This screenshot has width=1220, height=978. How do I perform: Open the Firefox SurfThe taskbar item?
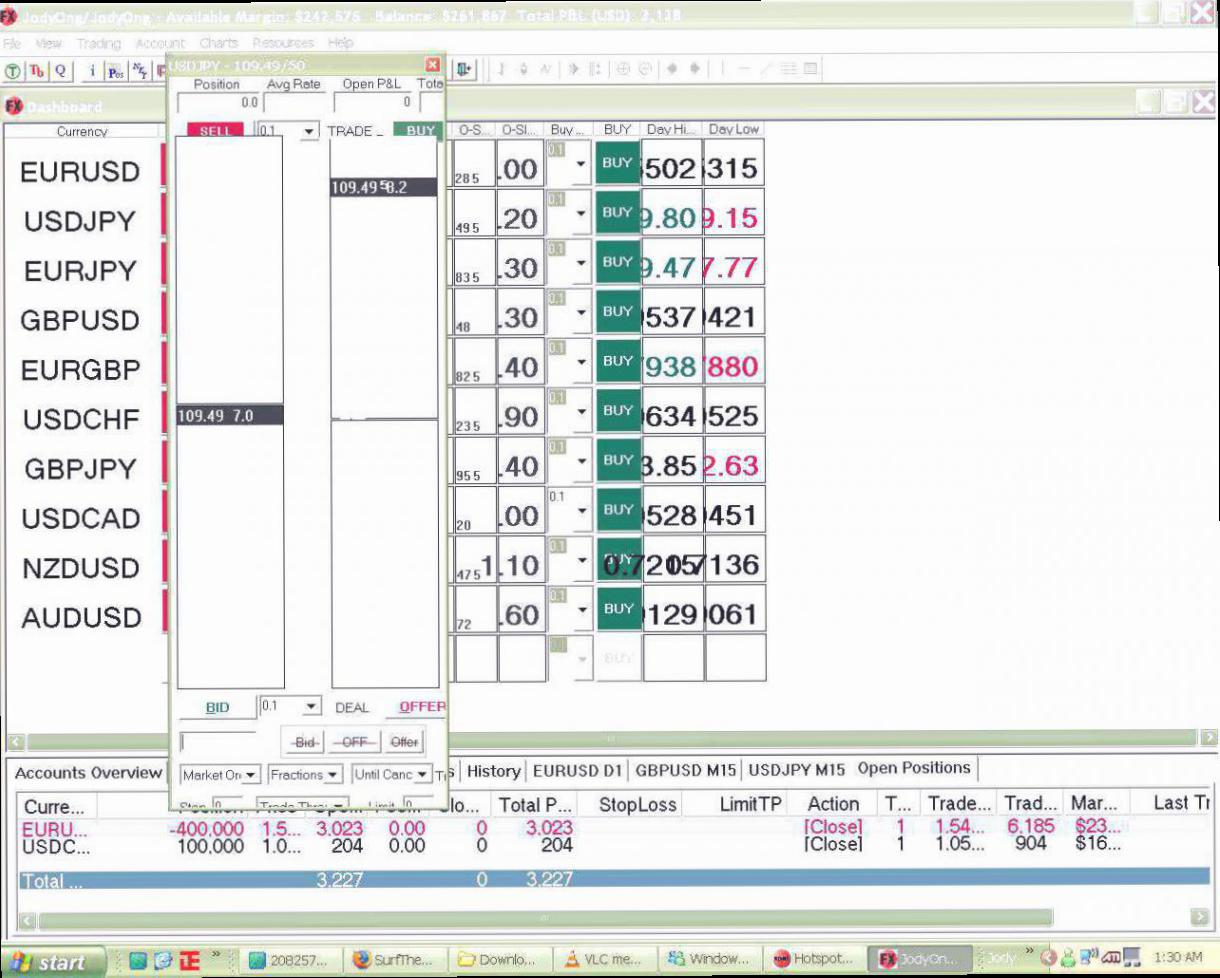[x=394, y=960]
